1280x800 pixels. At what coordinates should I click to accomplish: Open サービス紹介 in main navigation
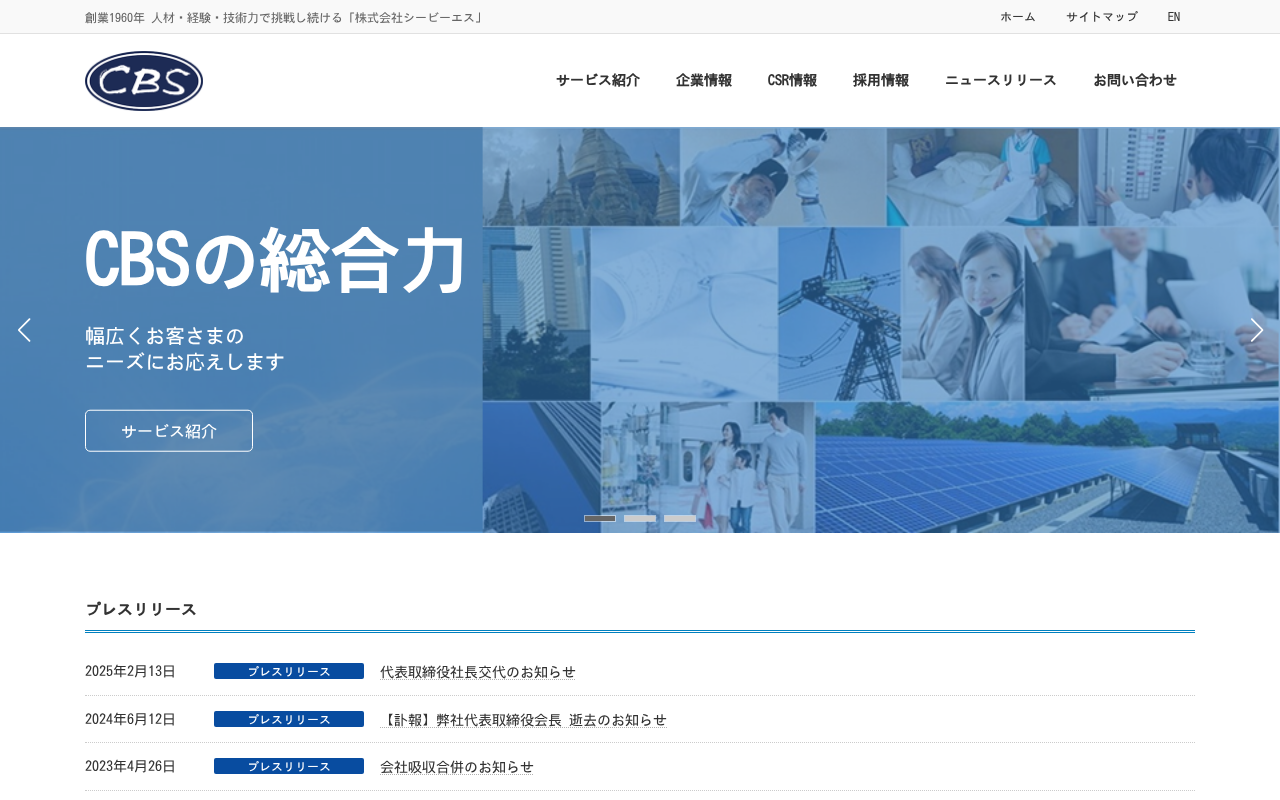point(598,80)
